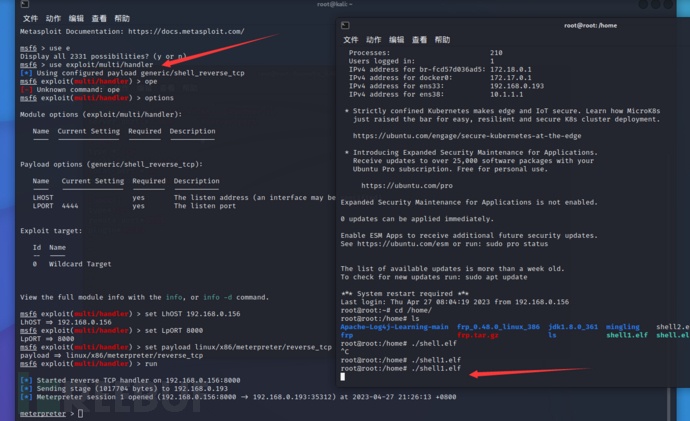690x421 pixels.
Task: Open 查看 menu in root@root /home terminal
Action: pyautogui.click(x=419, y=40)
